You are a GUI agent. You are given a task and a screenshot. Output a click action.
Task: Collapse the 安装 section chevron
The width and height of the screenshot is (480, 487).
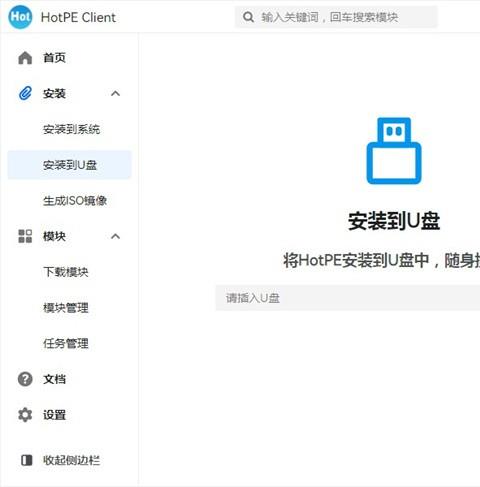tap(115, 93)
